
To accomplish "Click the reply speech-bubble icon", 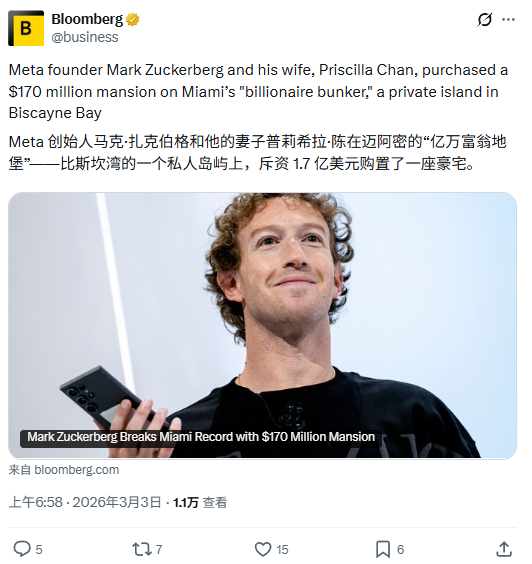I will (x=22, y=549).
